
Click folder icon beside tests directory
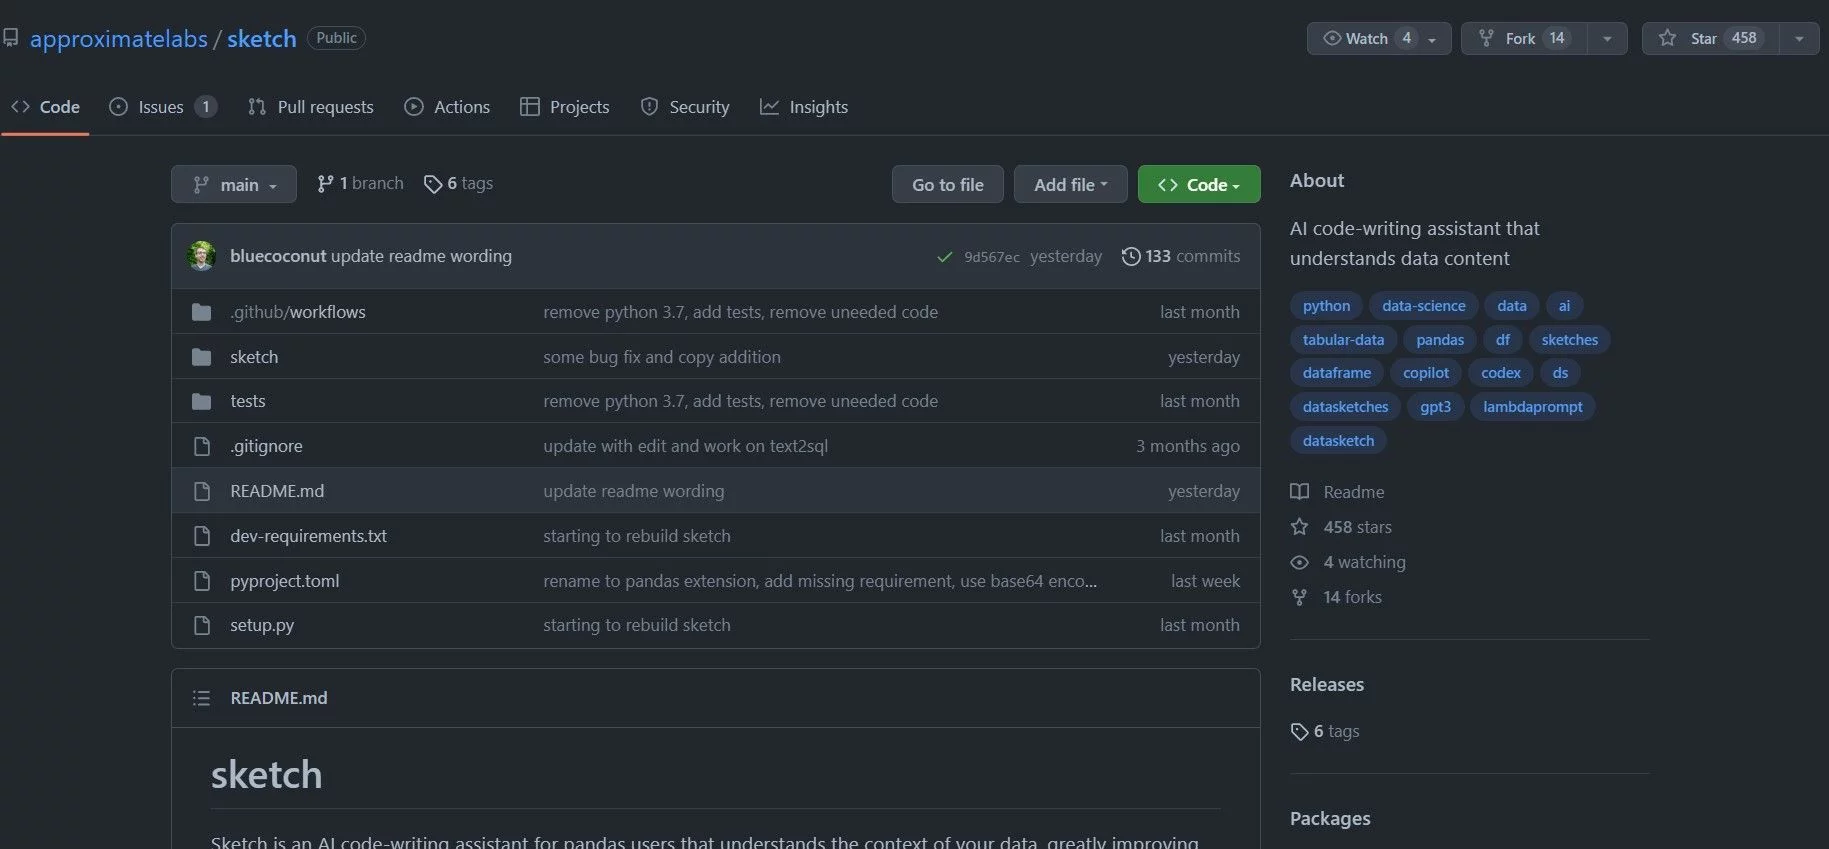(202, 401)
